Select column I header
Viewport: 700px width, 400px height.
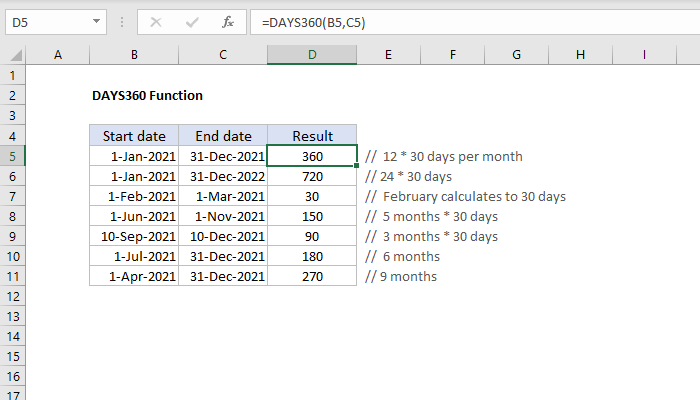click(644, 55)
